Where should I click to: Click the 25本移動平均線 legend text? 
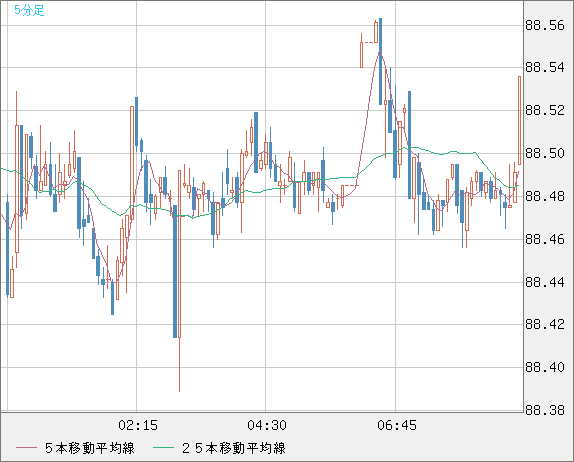(234, 448)
